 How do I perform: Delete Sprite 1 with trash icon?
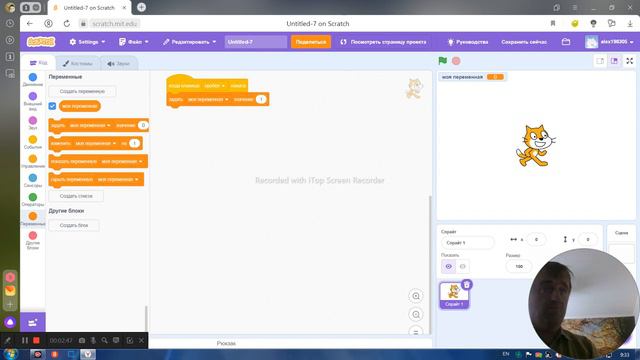tap(467, 284)
